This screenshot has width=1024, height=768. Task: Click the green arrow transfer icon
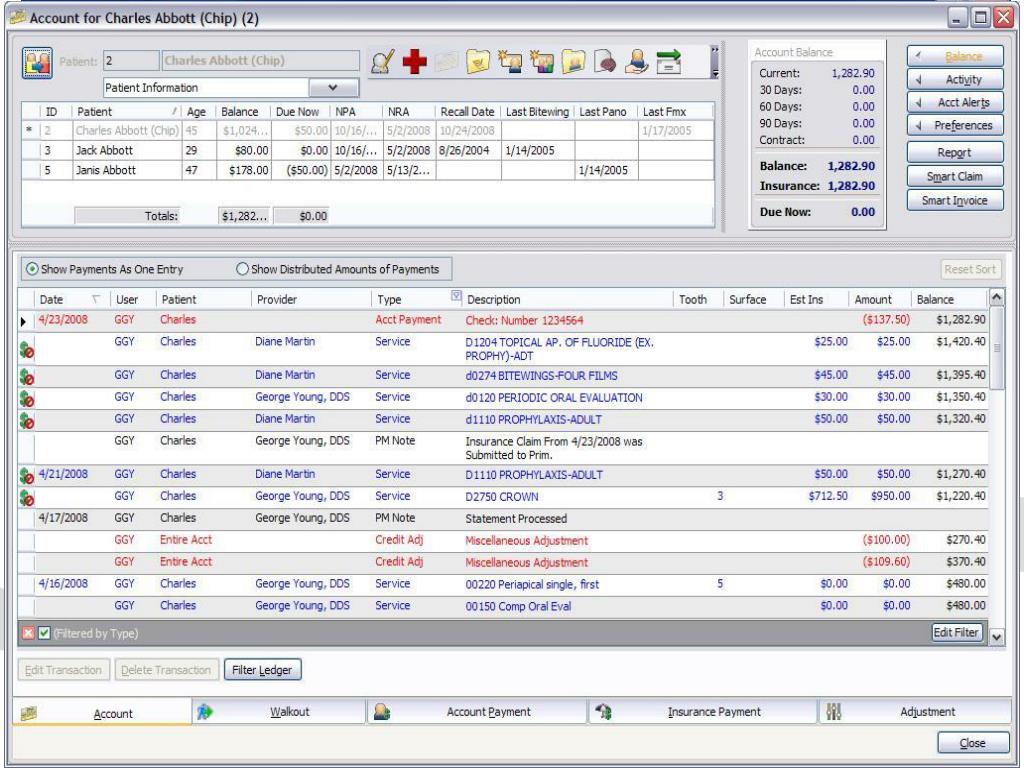pos(669,62)
